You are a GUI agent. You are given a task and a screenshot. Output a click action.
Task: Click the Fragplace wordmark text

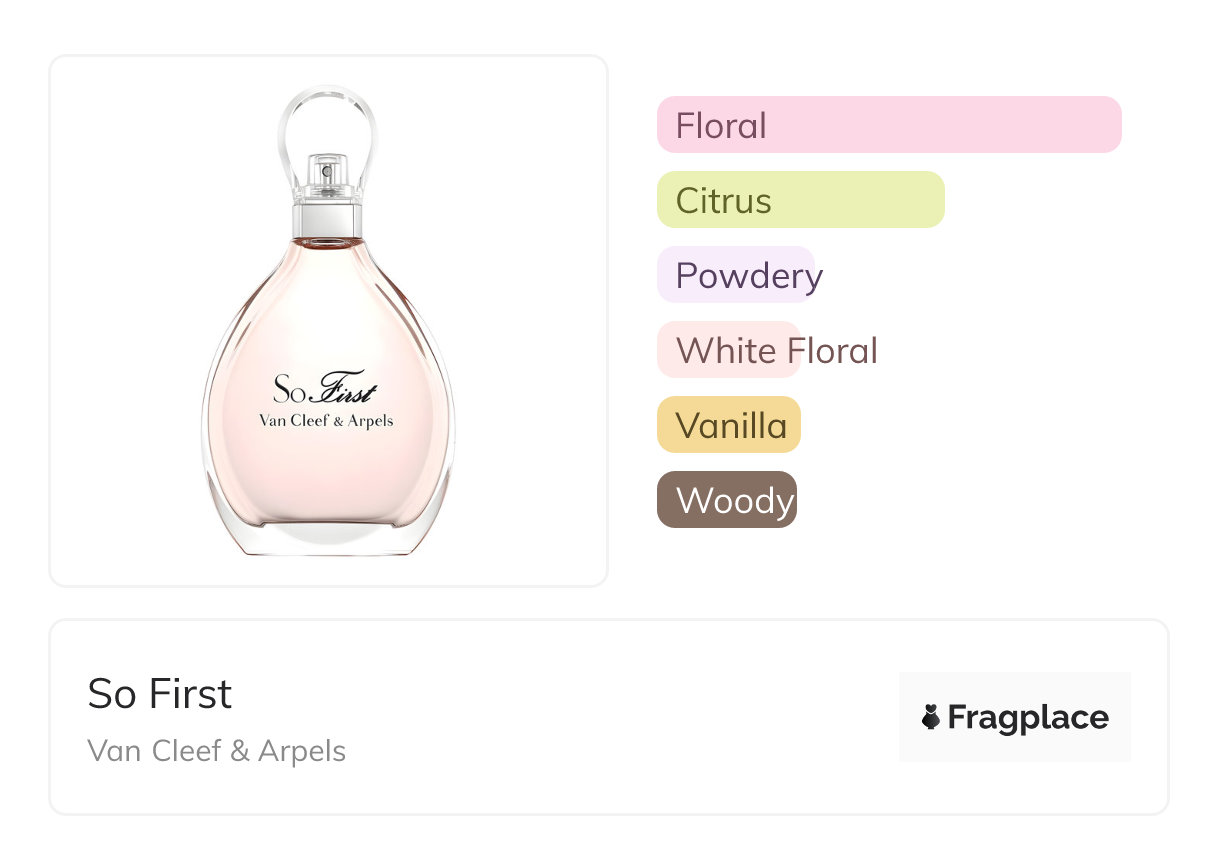click(x=1028, y=717)
